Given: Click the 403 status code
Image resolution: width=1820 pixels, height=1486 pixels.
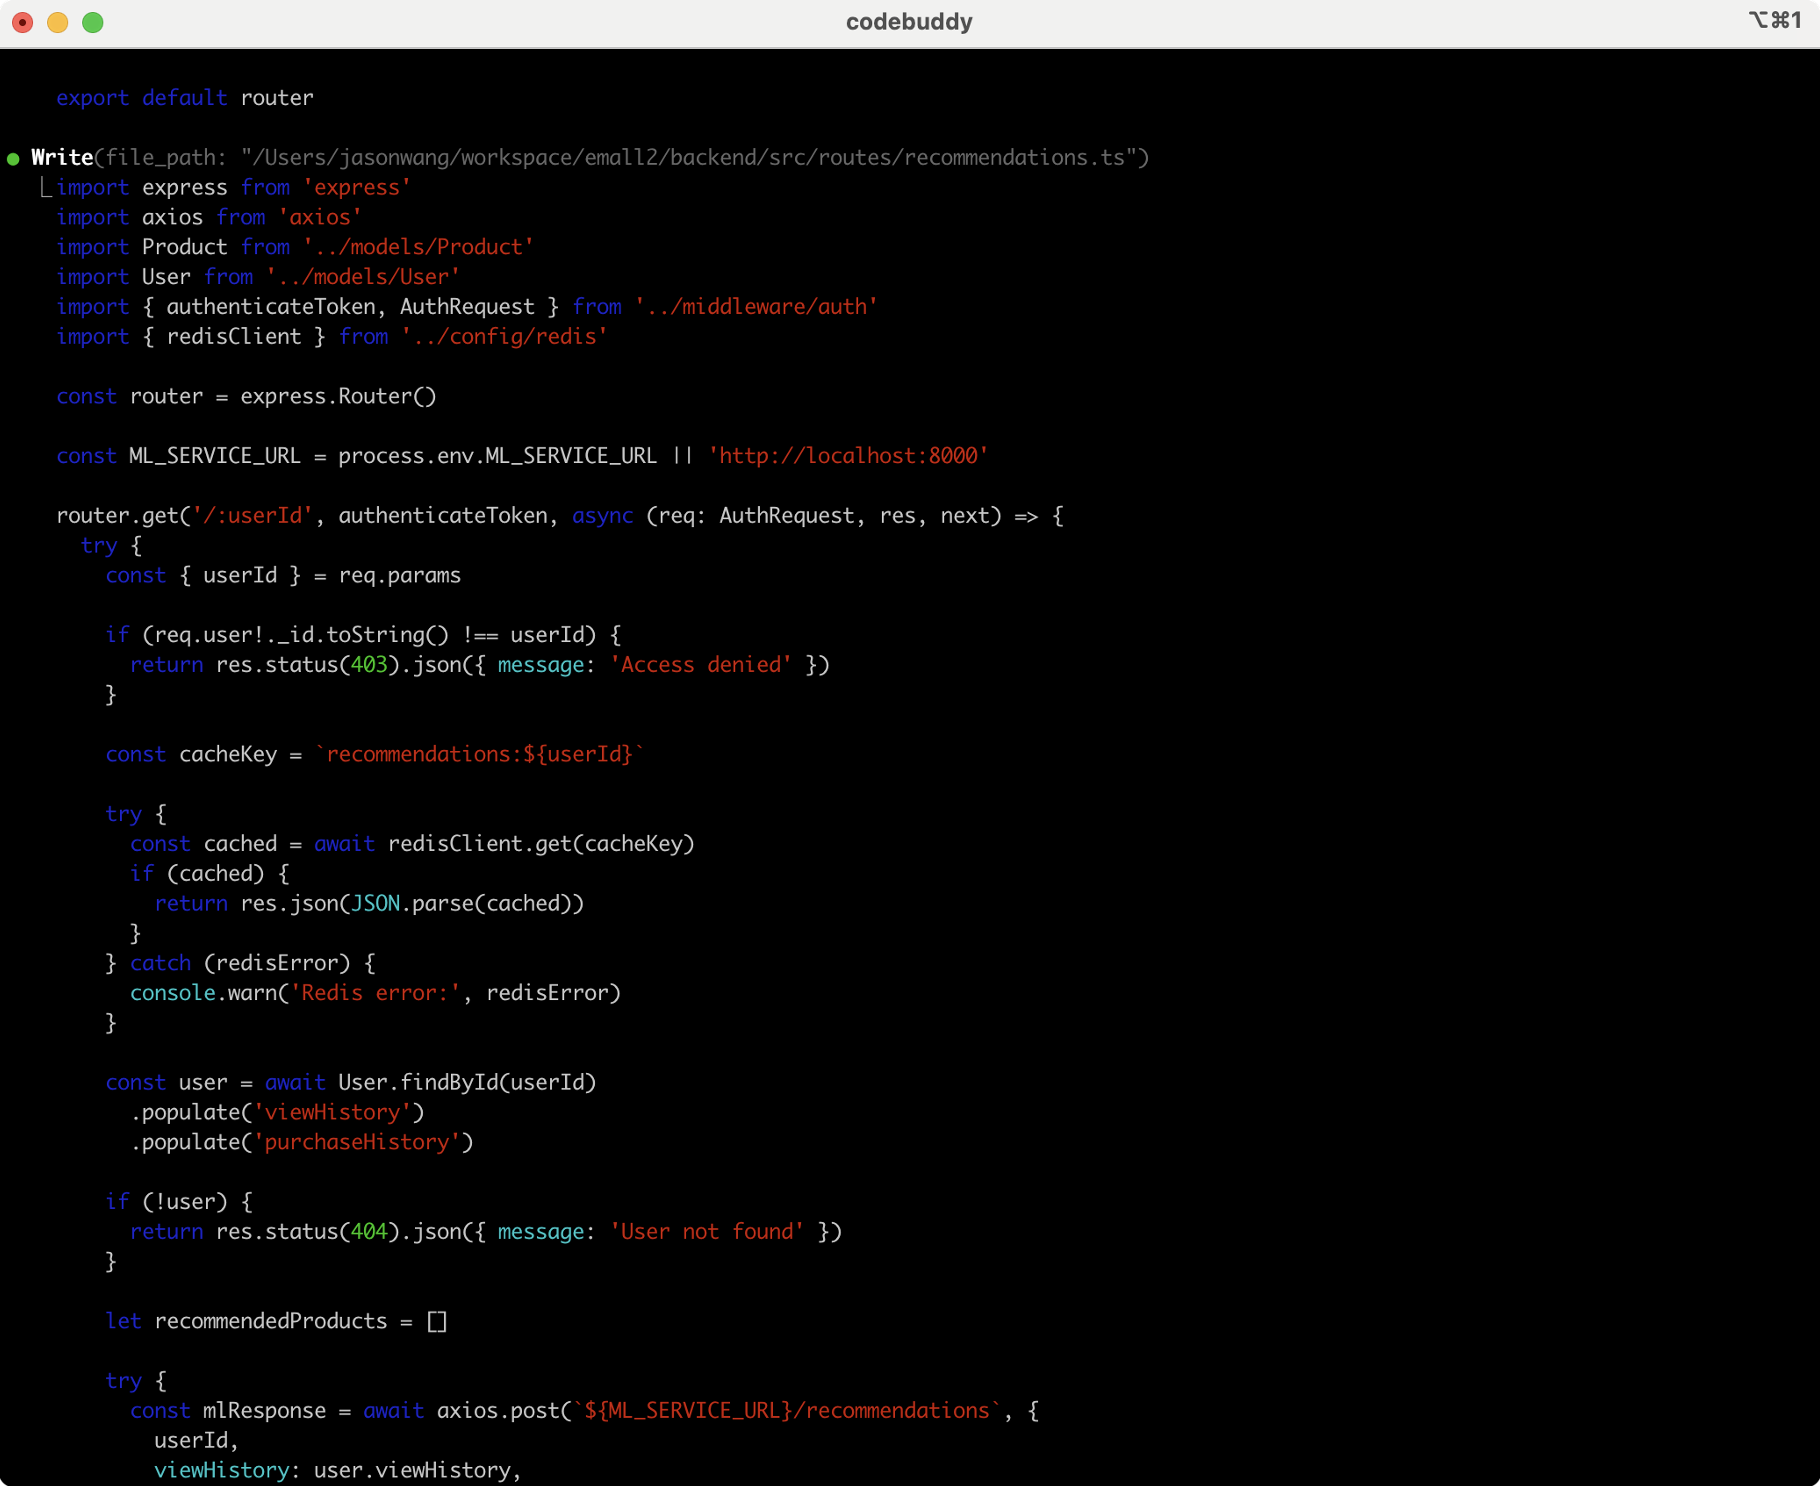Looking at the screenshot, I should pos(369,665).
